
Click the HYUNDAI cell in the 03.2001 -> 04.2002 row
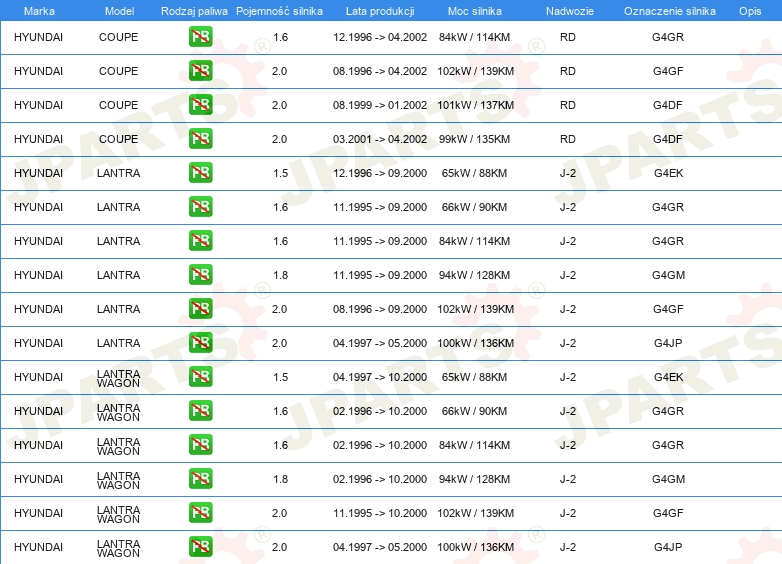[38, 139]
